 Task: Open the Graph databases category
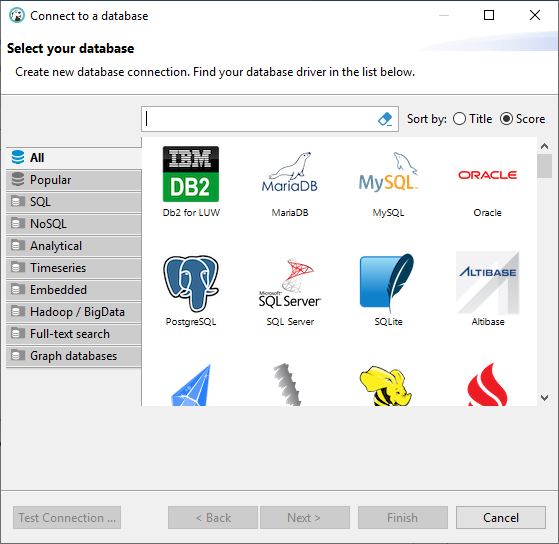[x=74, y=355]
